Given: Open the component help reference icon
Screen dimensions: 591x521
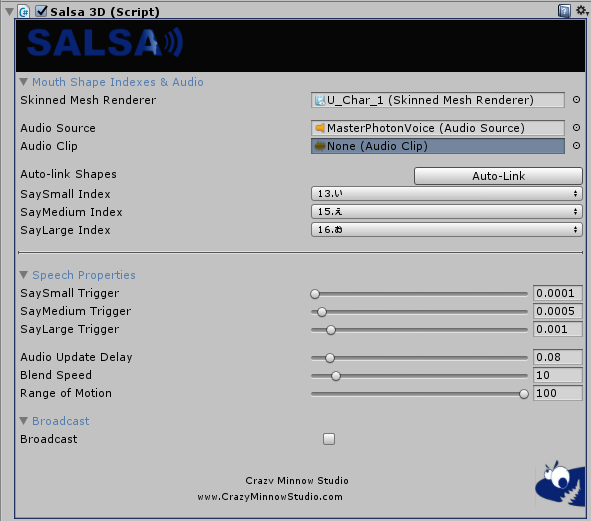Looking at the screenshot, I should [x=564, y=11].
